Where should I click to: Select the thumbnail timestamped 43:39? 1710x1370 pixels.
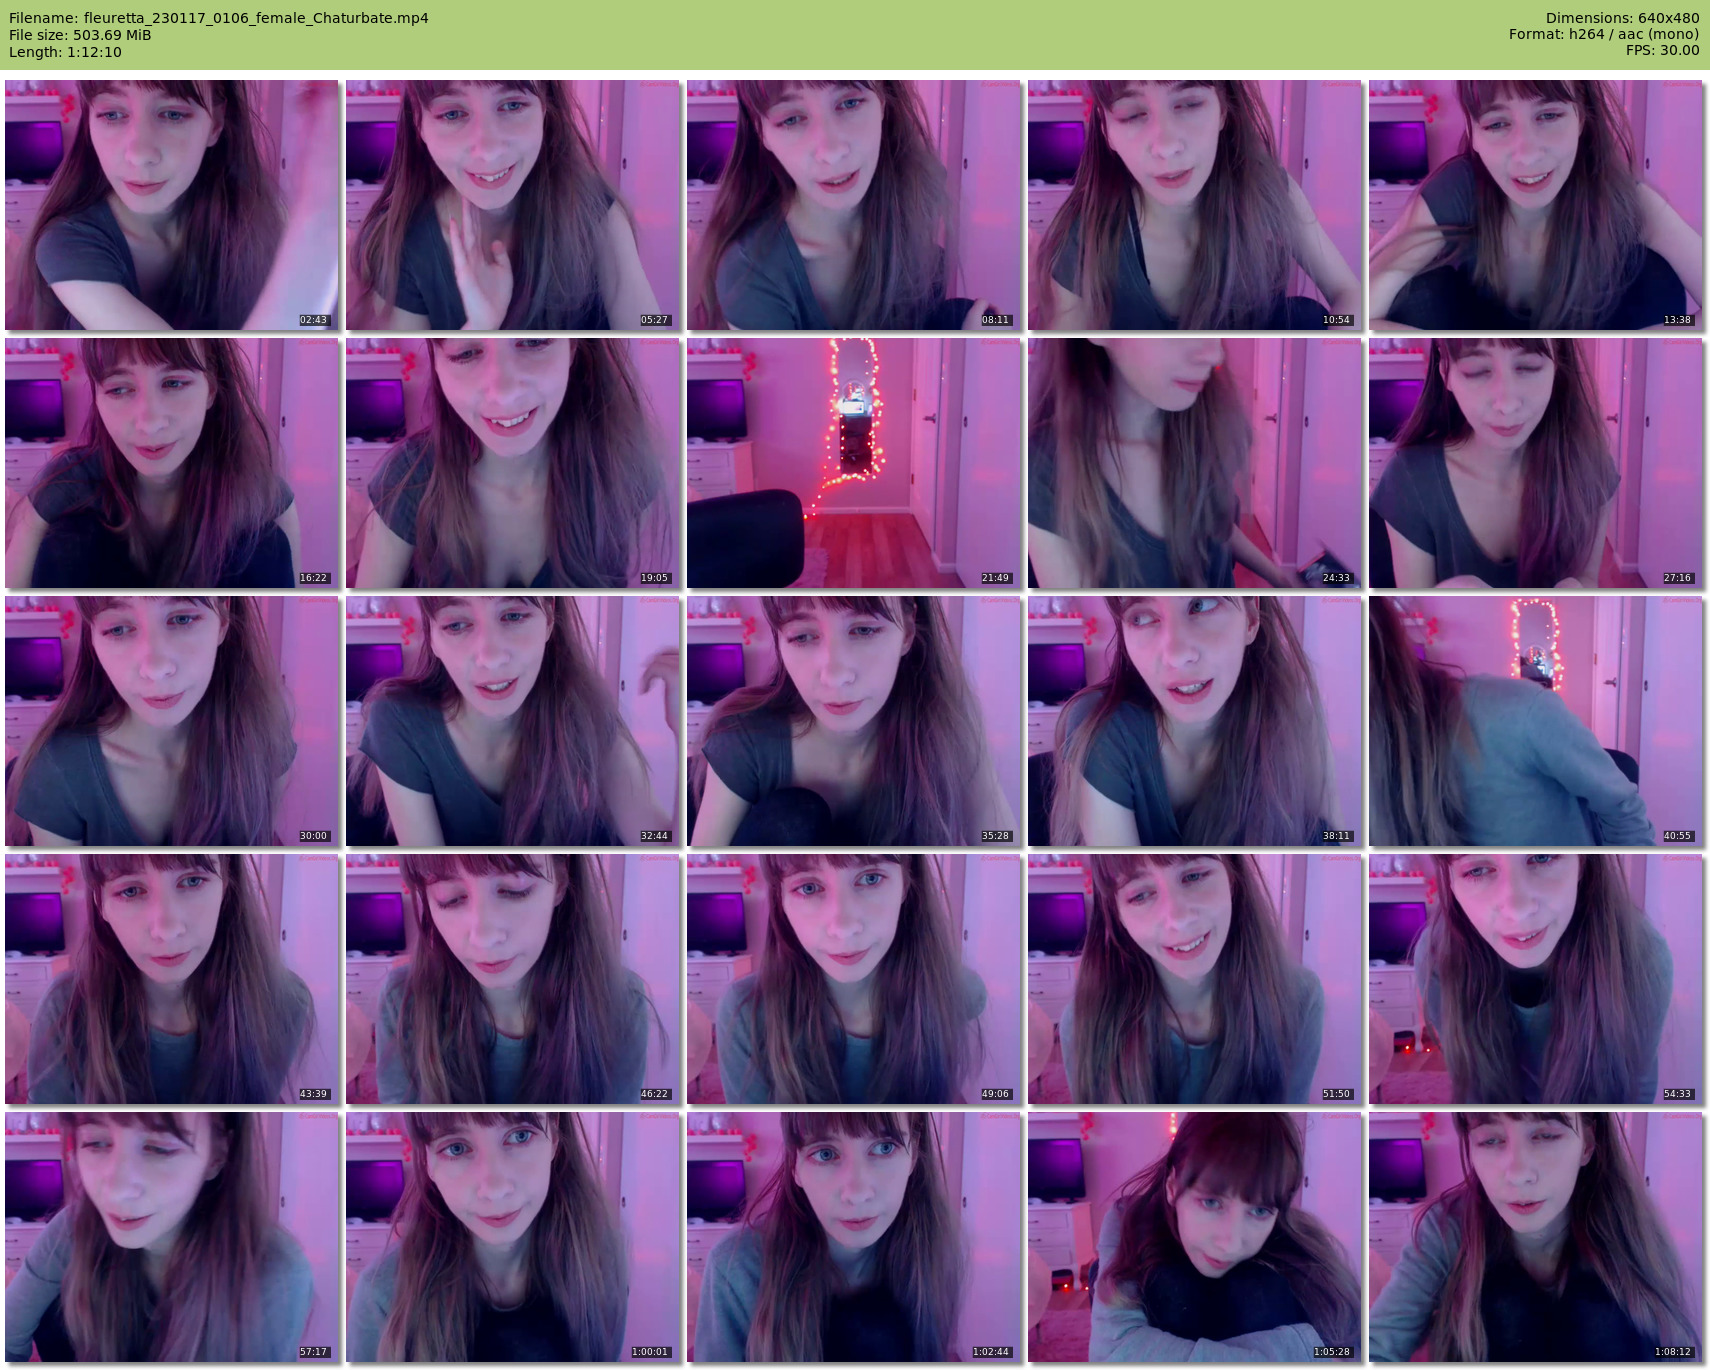pyautogui.click(x=172, y=979)
